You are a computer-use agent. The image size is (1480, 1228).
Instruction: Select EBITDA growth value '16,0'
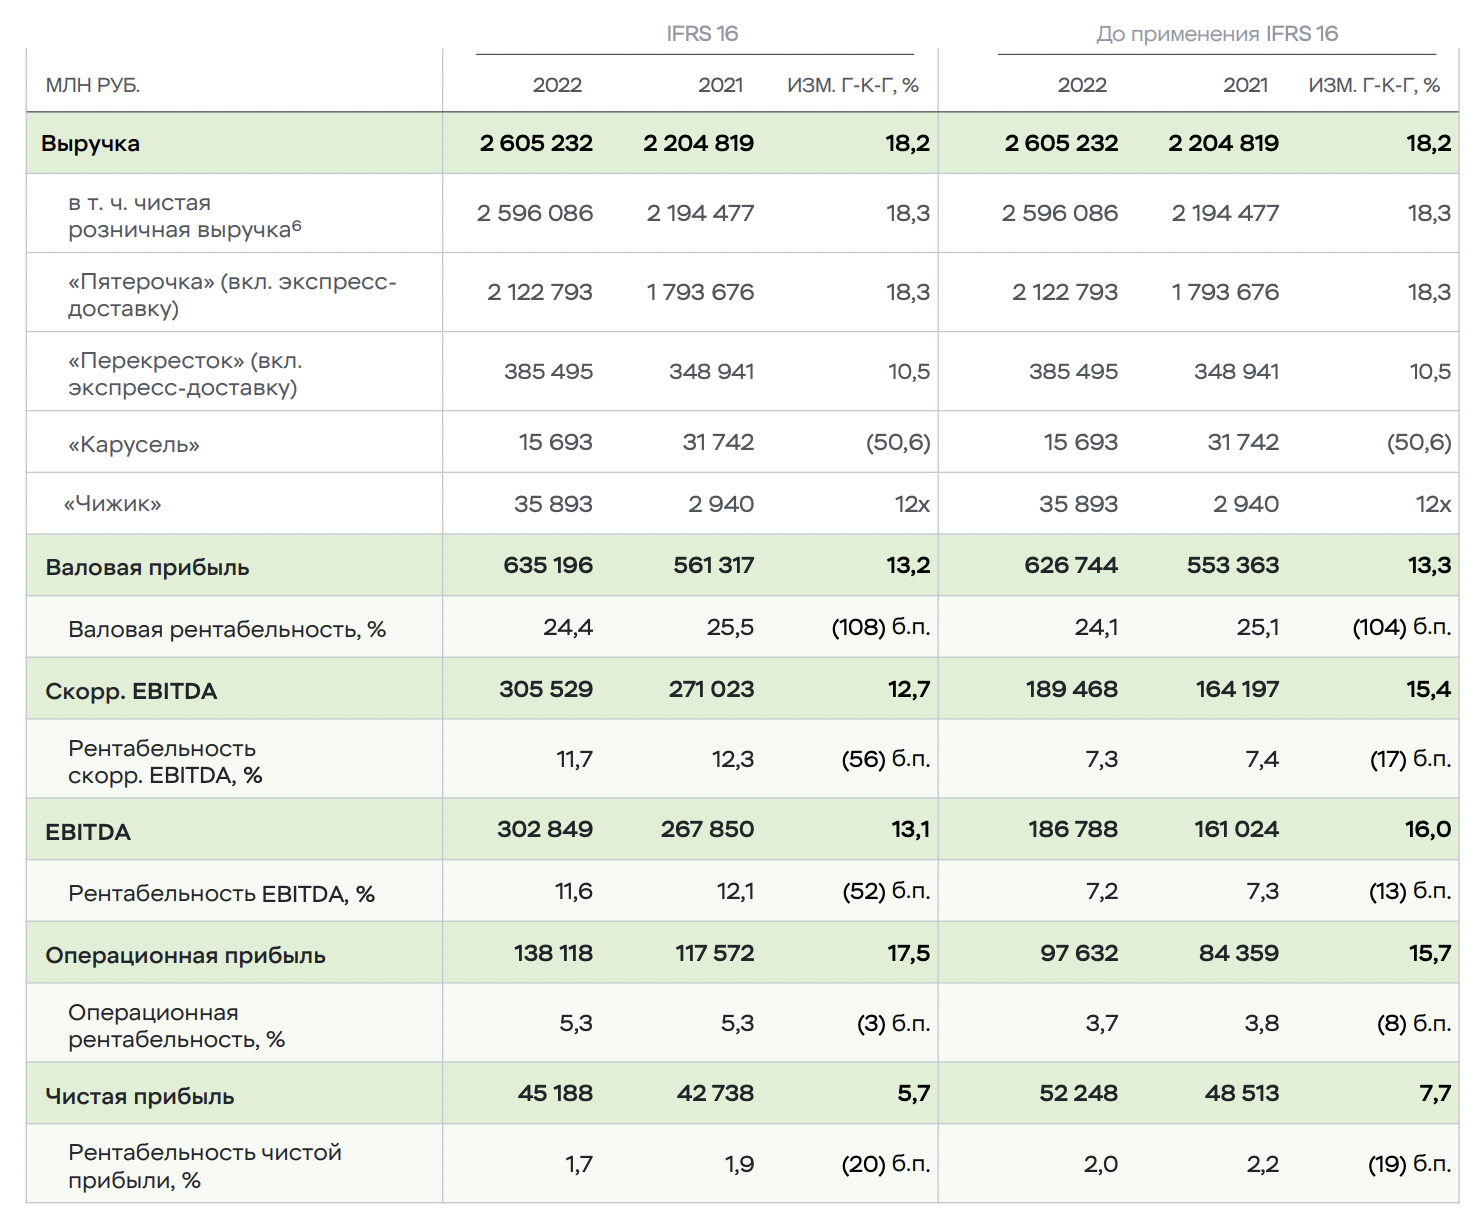[x=1428, y=829]
